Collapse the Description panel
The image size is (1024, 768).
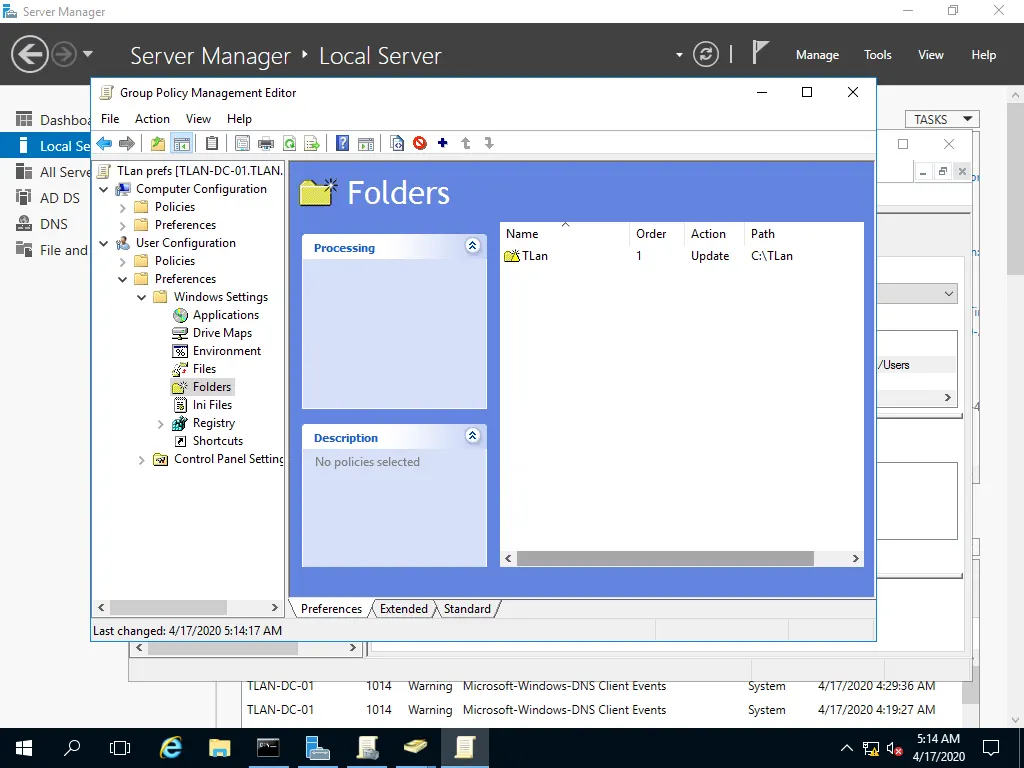point(473,436)
